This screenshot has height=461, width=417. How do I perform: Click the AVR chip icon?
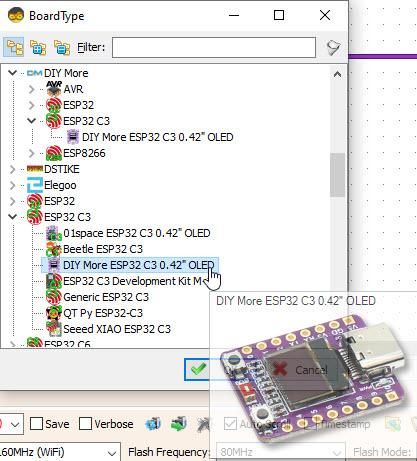click(54, 89)
